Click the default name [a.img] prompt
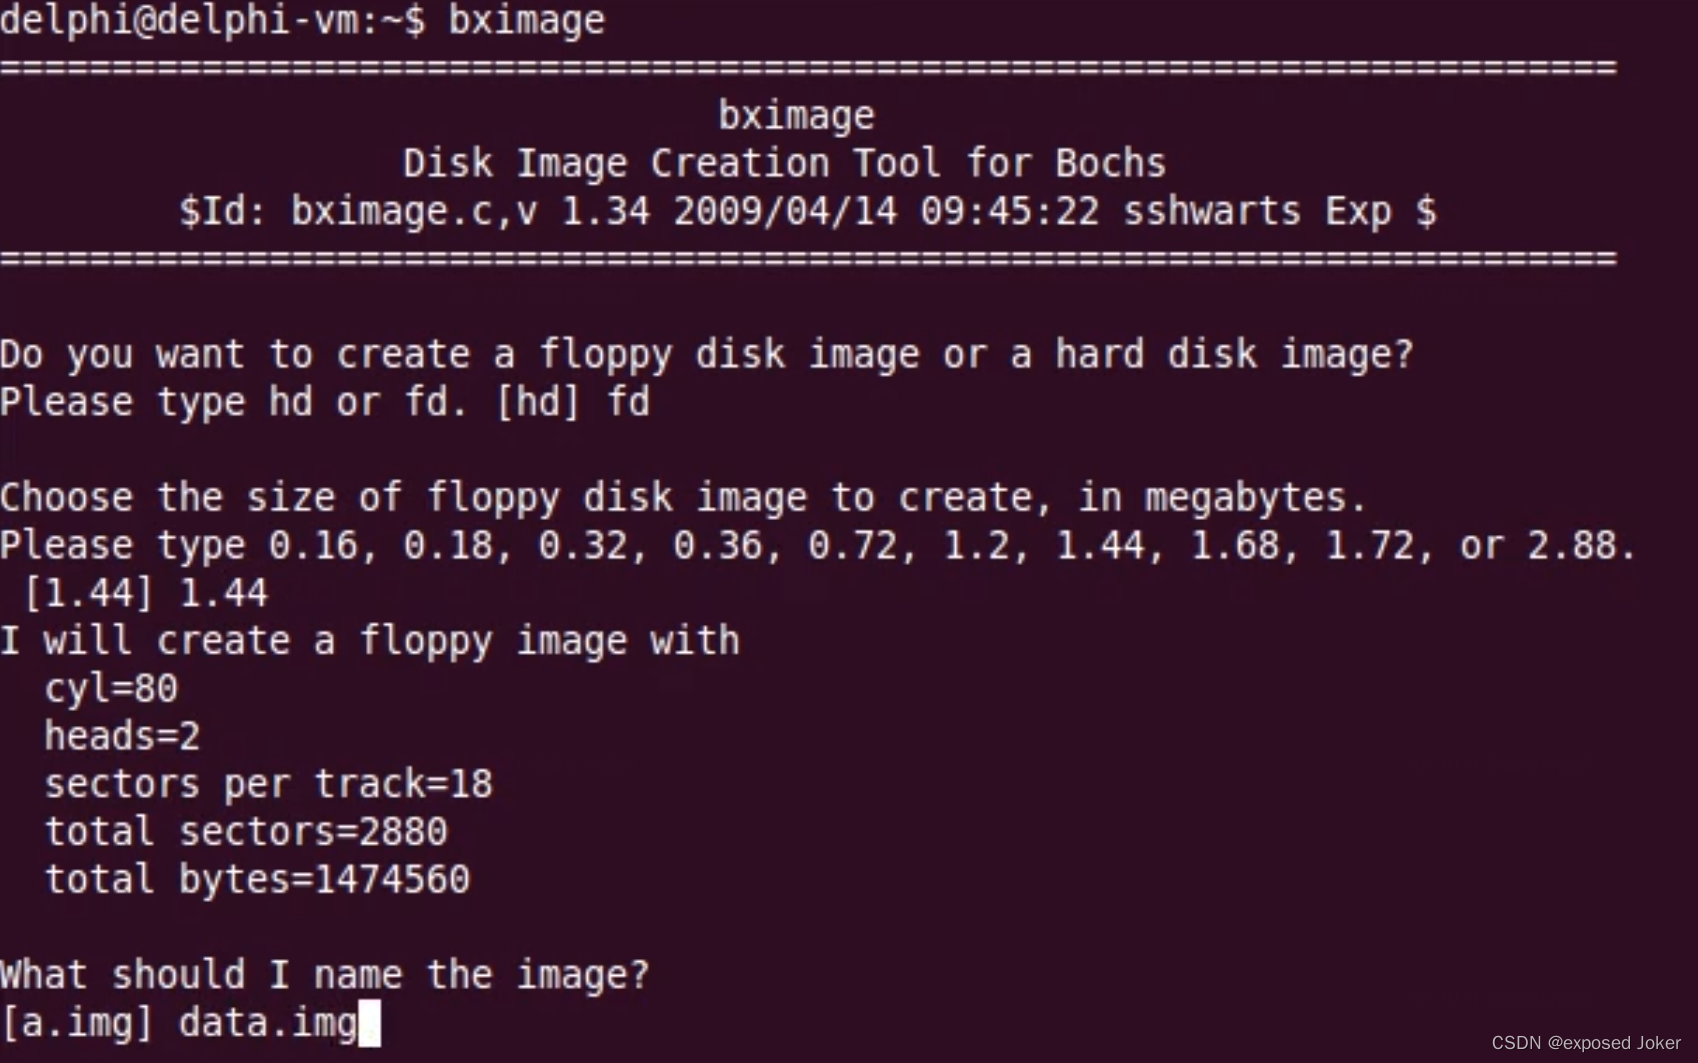Image resolution: width=1698 pixels, height=1063 pixels. (x=76, y=1023)
